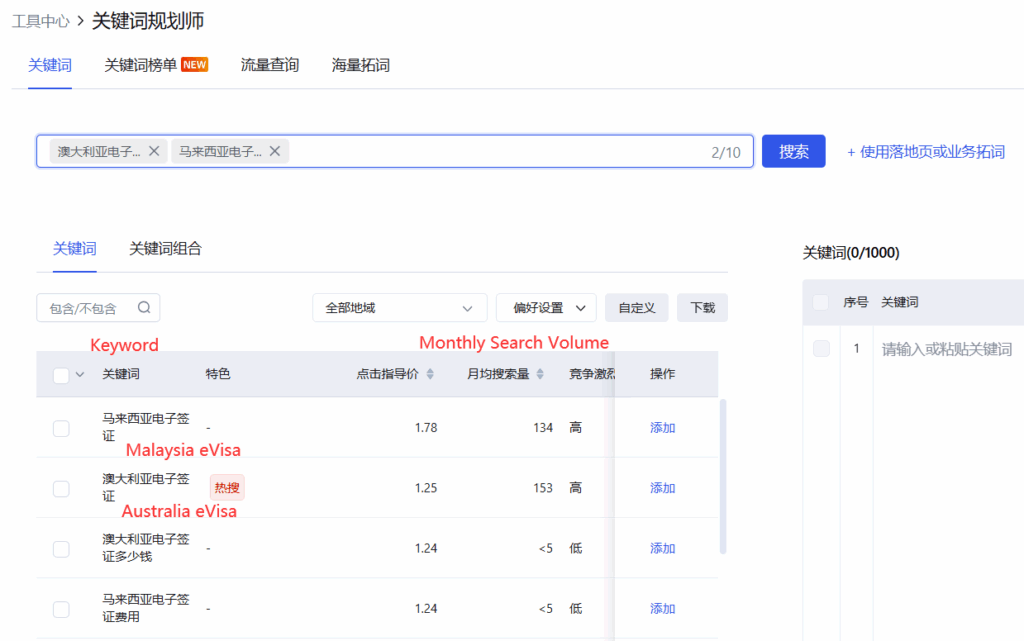This screenshot has height=641, width=1024.
Task: Check the 马来西亚电子签证 row checkbox
Action: pyautogui.click(x=61, y=428)
